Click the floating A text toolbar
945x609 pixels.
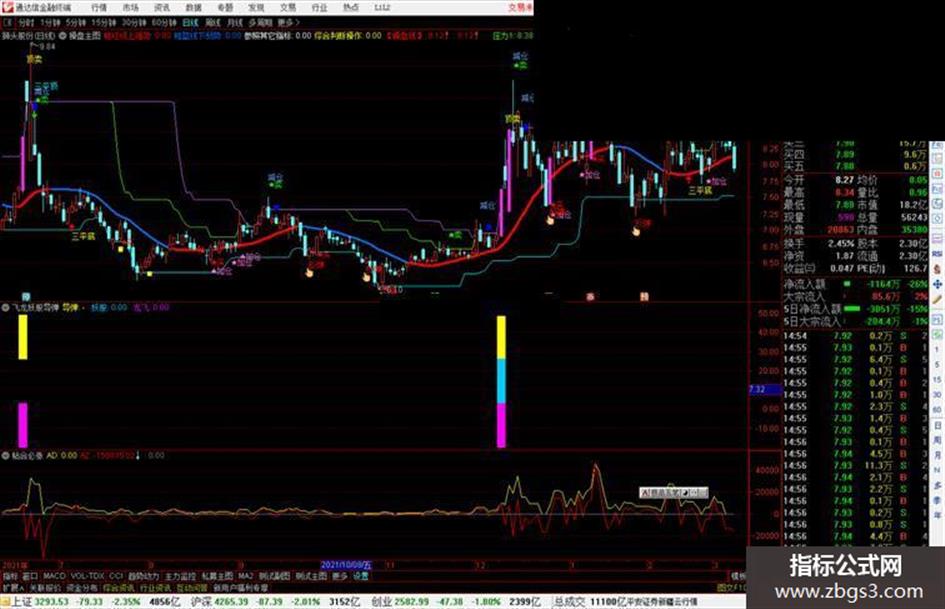click(x=673, y=493)
